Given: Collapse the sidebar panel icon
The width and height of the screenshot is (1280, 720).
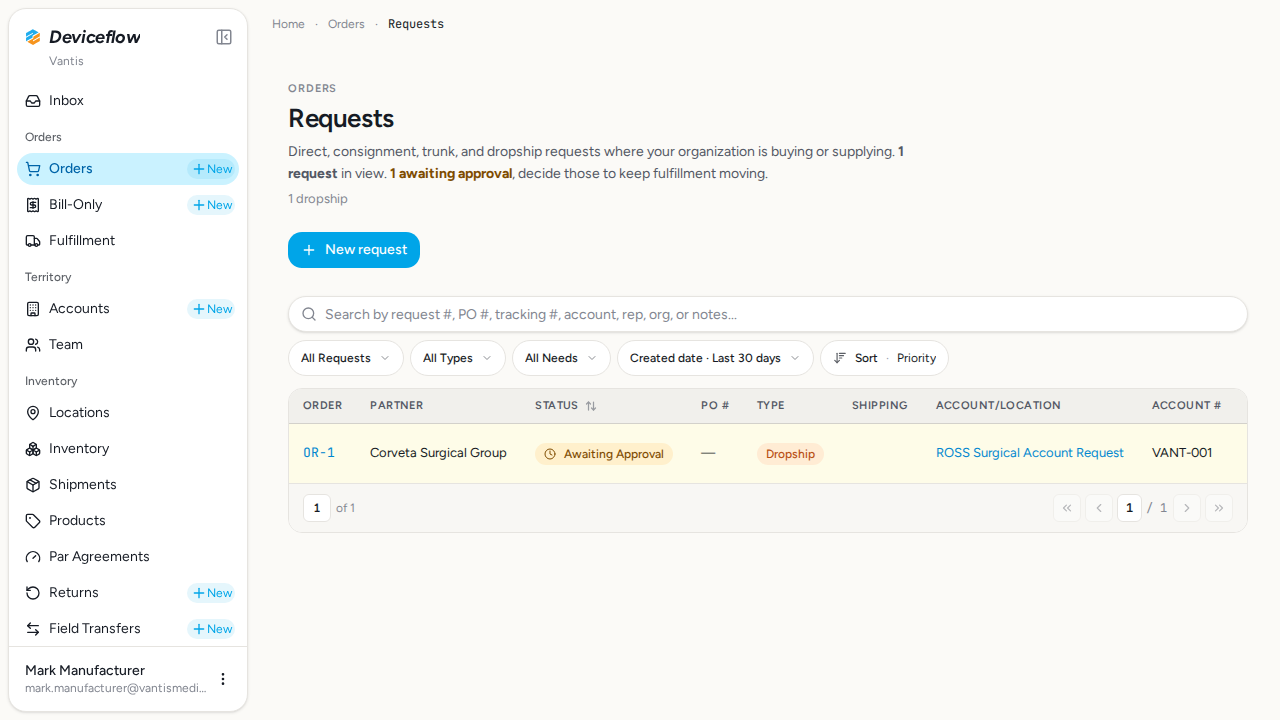Looking at the screenshot, I should (224, 37).
